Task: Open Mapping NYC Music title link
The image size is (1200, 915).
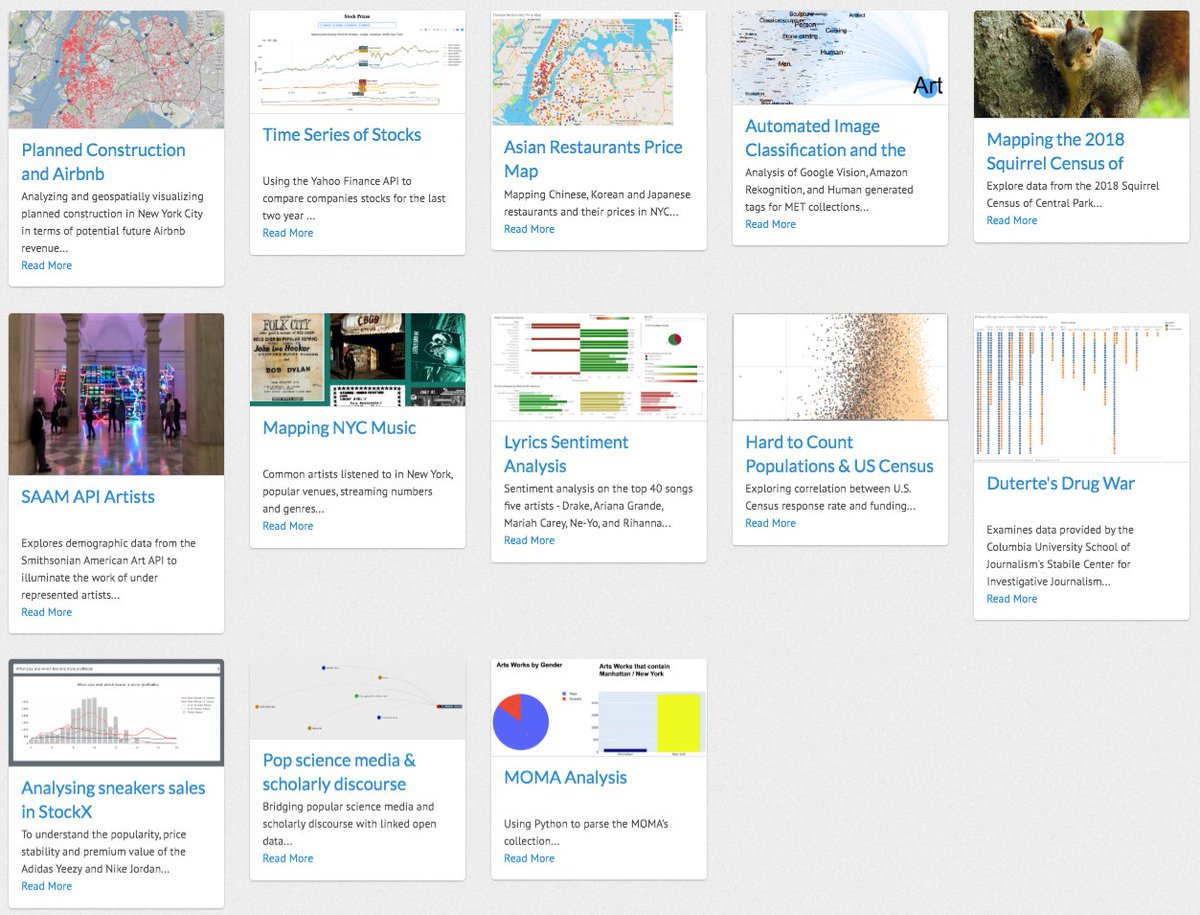Action: tap(339, 428)
